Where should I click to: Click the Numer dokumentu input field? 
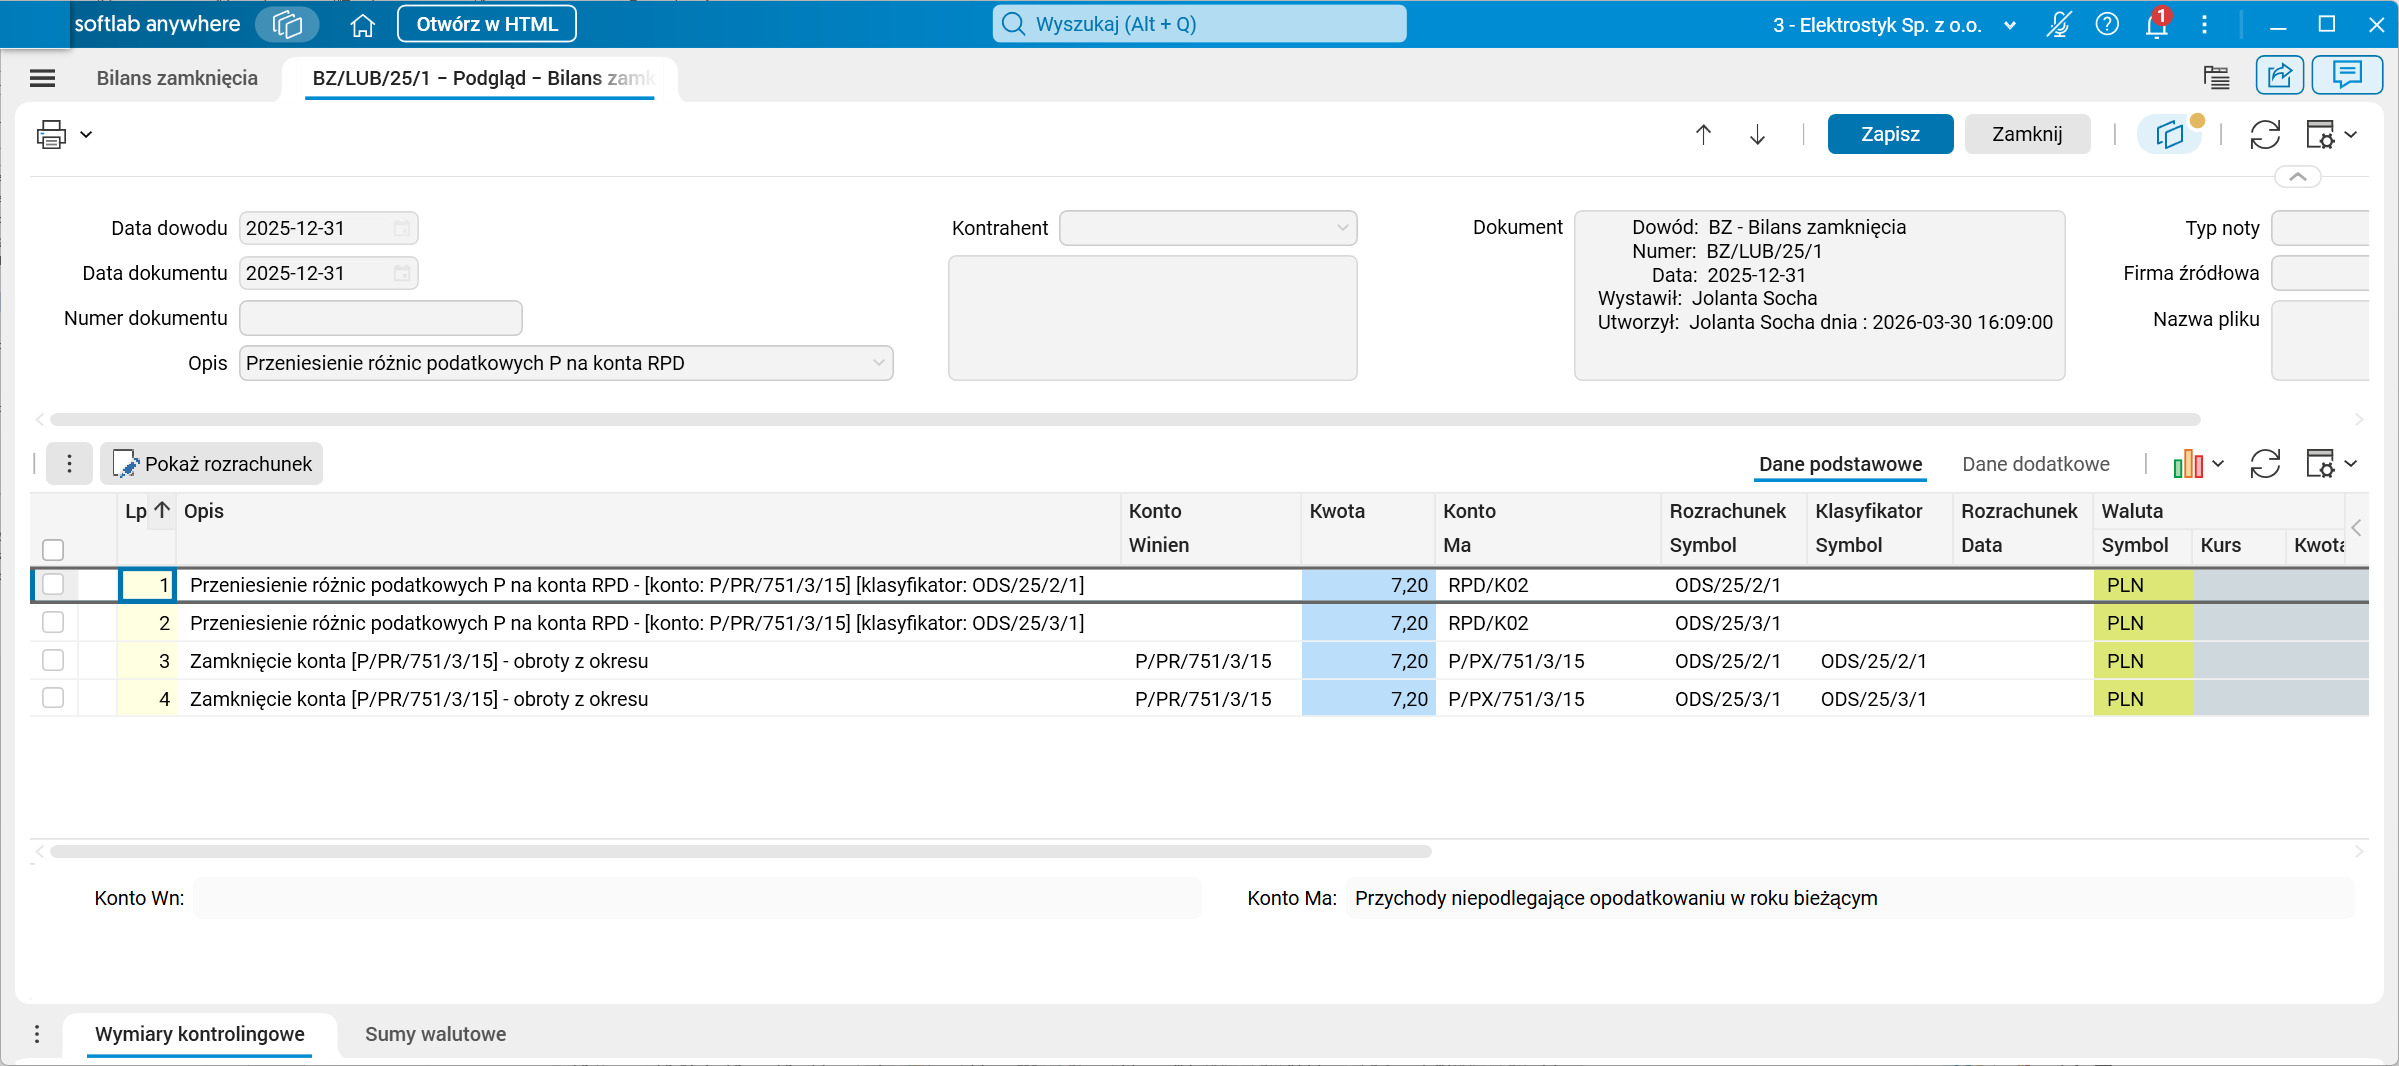380,318
